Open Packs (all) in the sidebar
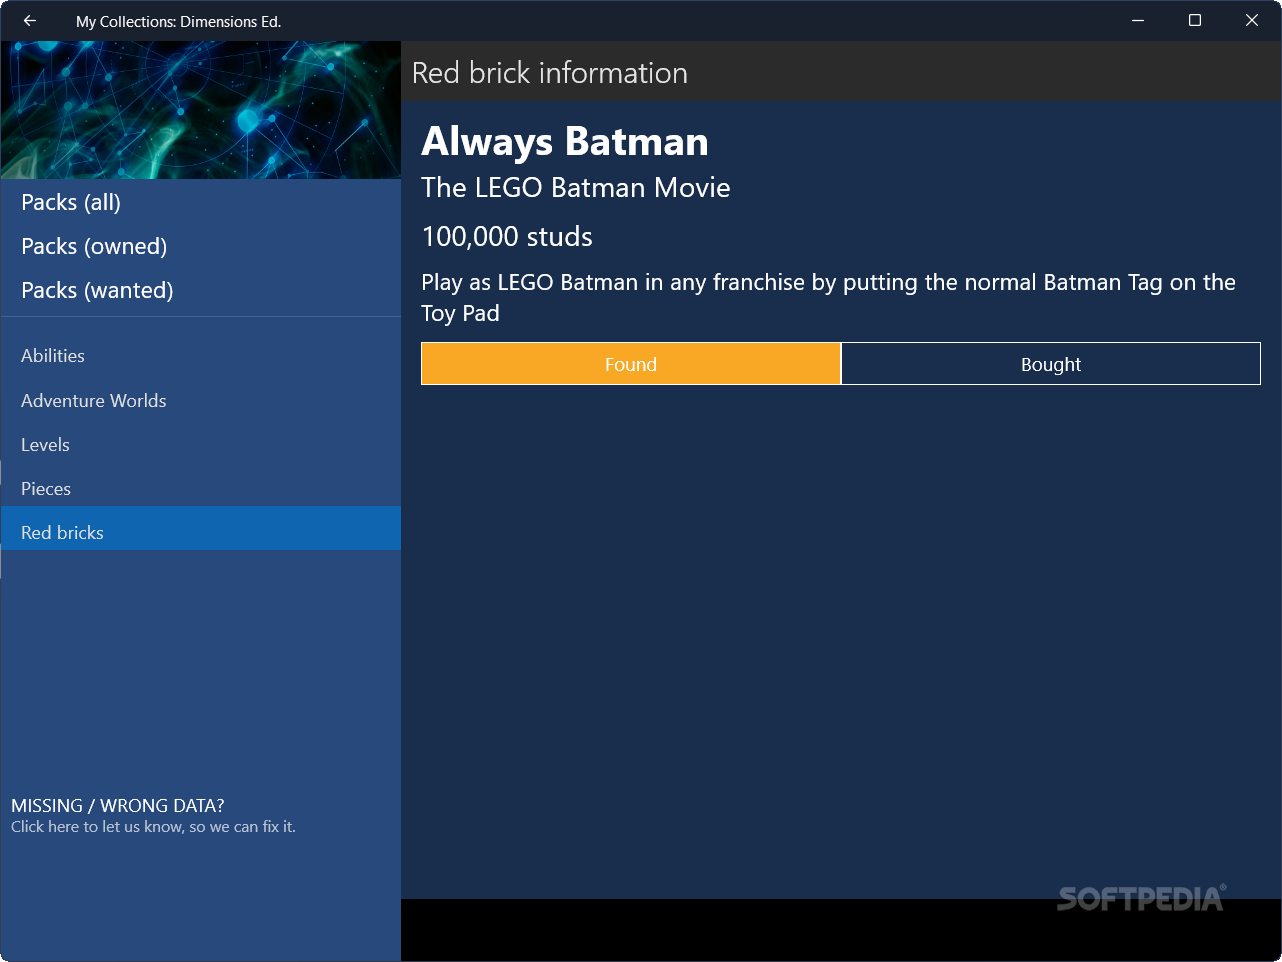 pyautogui.click(x=201, y=202)
